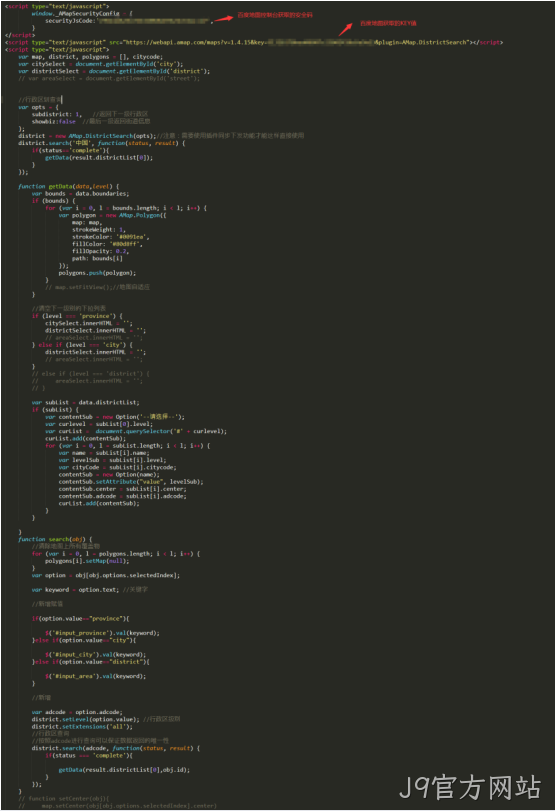The width and height of the screenshot is (555, 811).
Task: Click the red arrow pointing to the key parameter
Action: pyautogui.click(x=346, y=29)
